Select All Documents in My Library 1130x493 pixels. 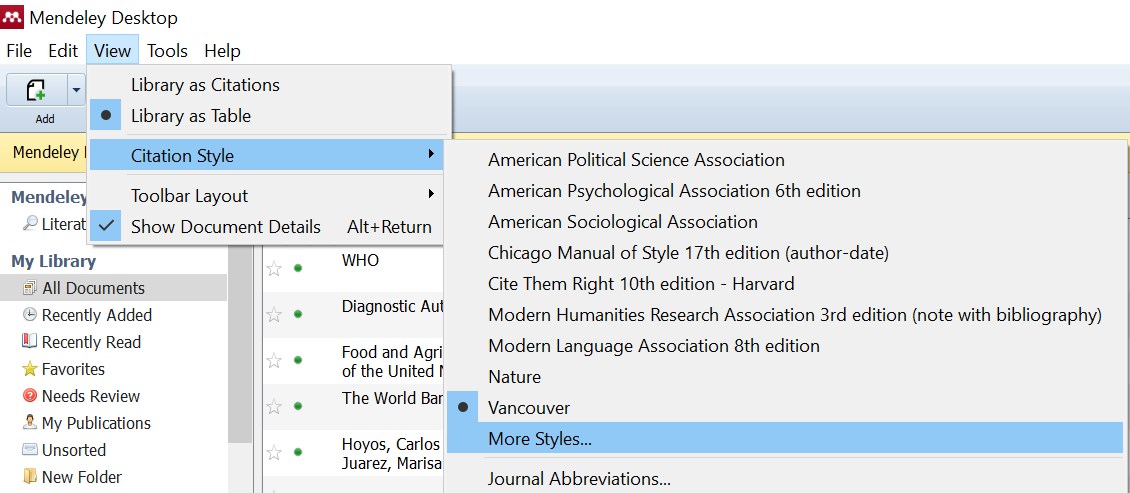click(x=92, y=288)
